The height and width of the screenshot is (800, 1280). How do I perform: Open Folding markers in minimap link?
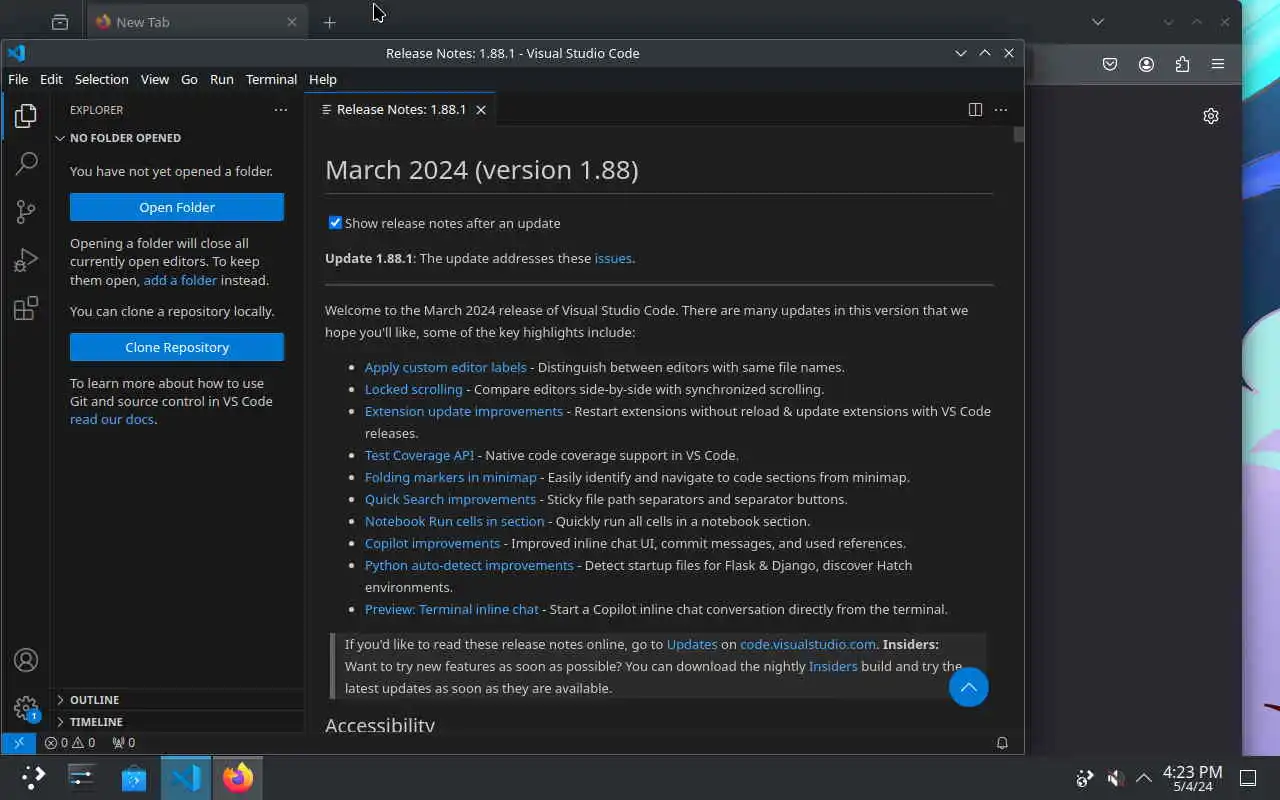pos(451,477)
